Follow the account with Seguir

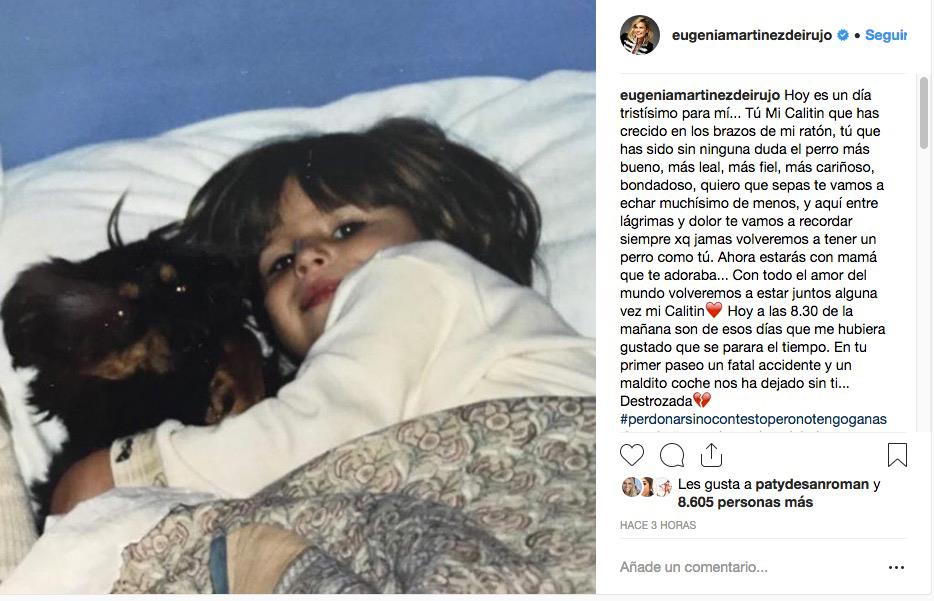point(886,35)
